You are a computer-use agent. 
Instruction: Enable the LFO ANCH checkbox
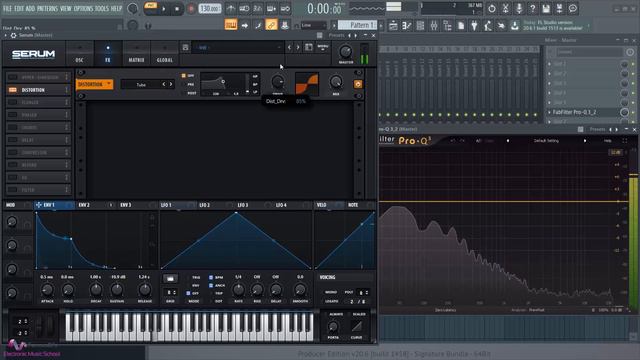point(211,285)
